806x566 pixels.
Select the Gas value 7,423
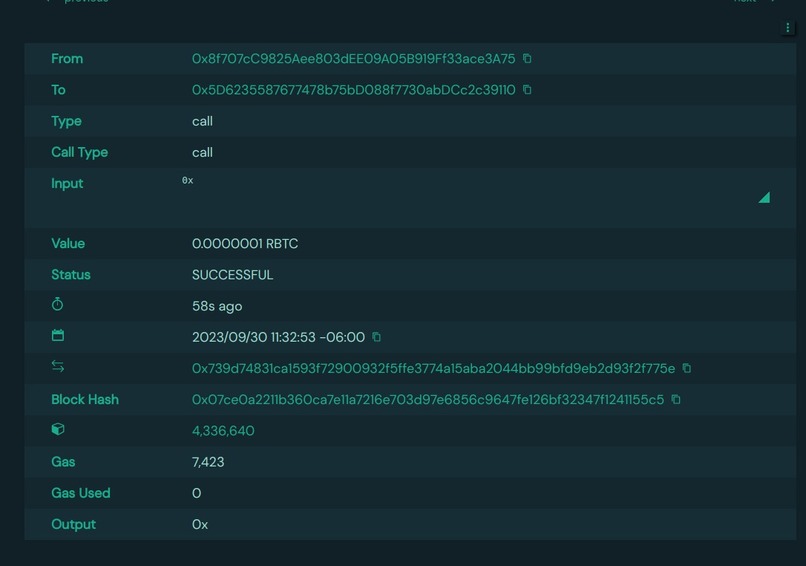click(208, 462)
